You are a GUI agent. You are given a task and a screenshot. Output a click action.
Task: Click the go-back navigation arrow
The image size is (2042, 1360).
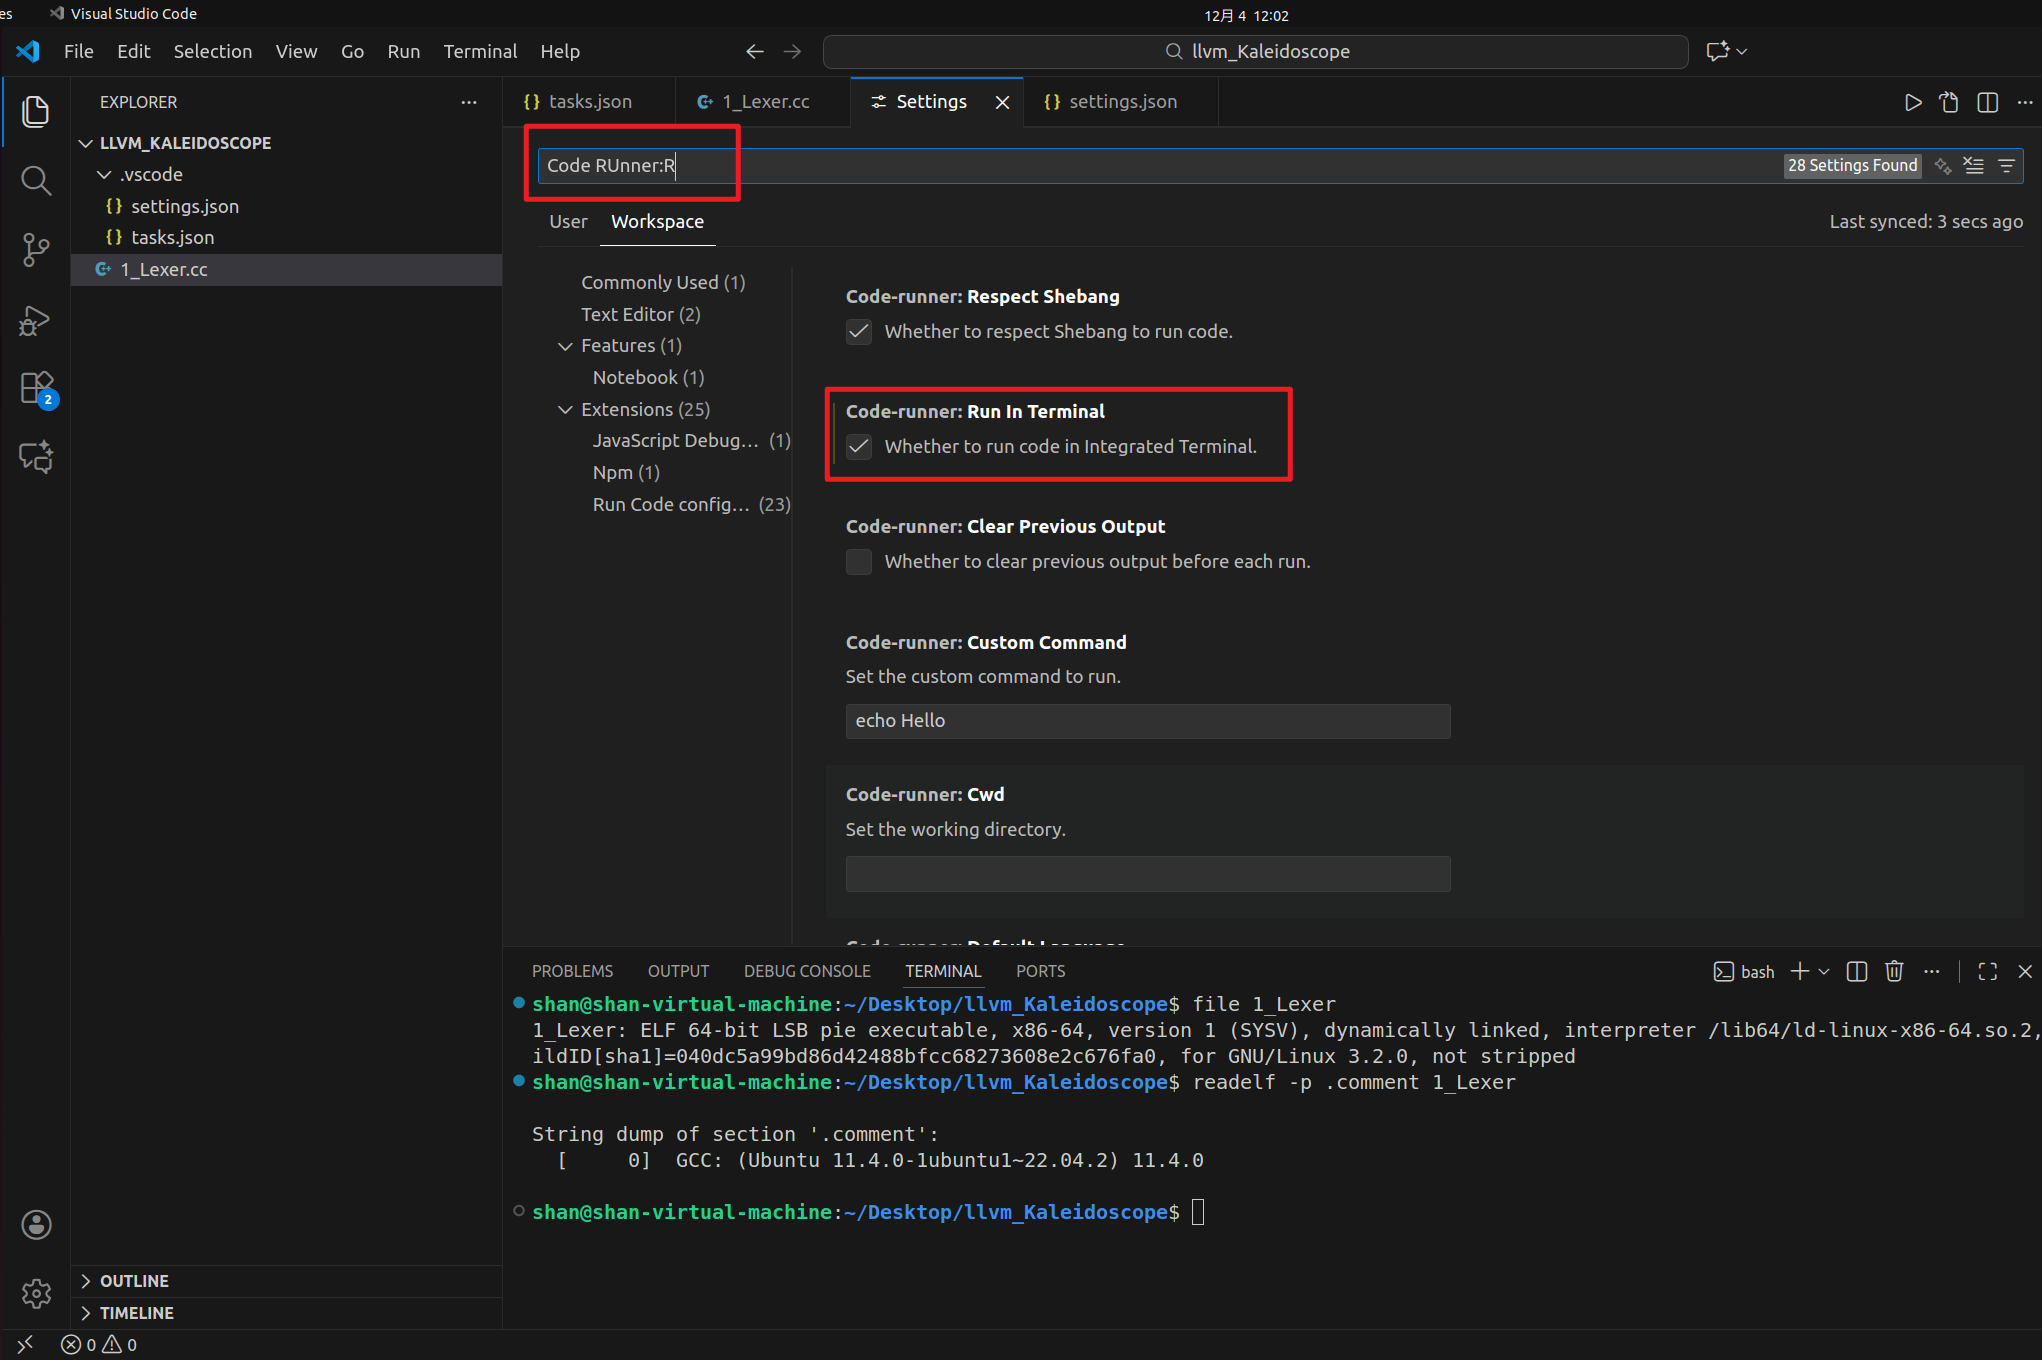click(x=754, y=51)
